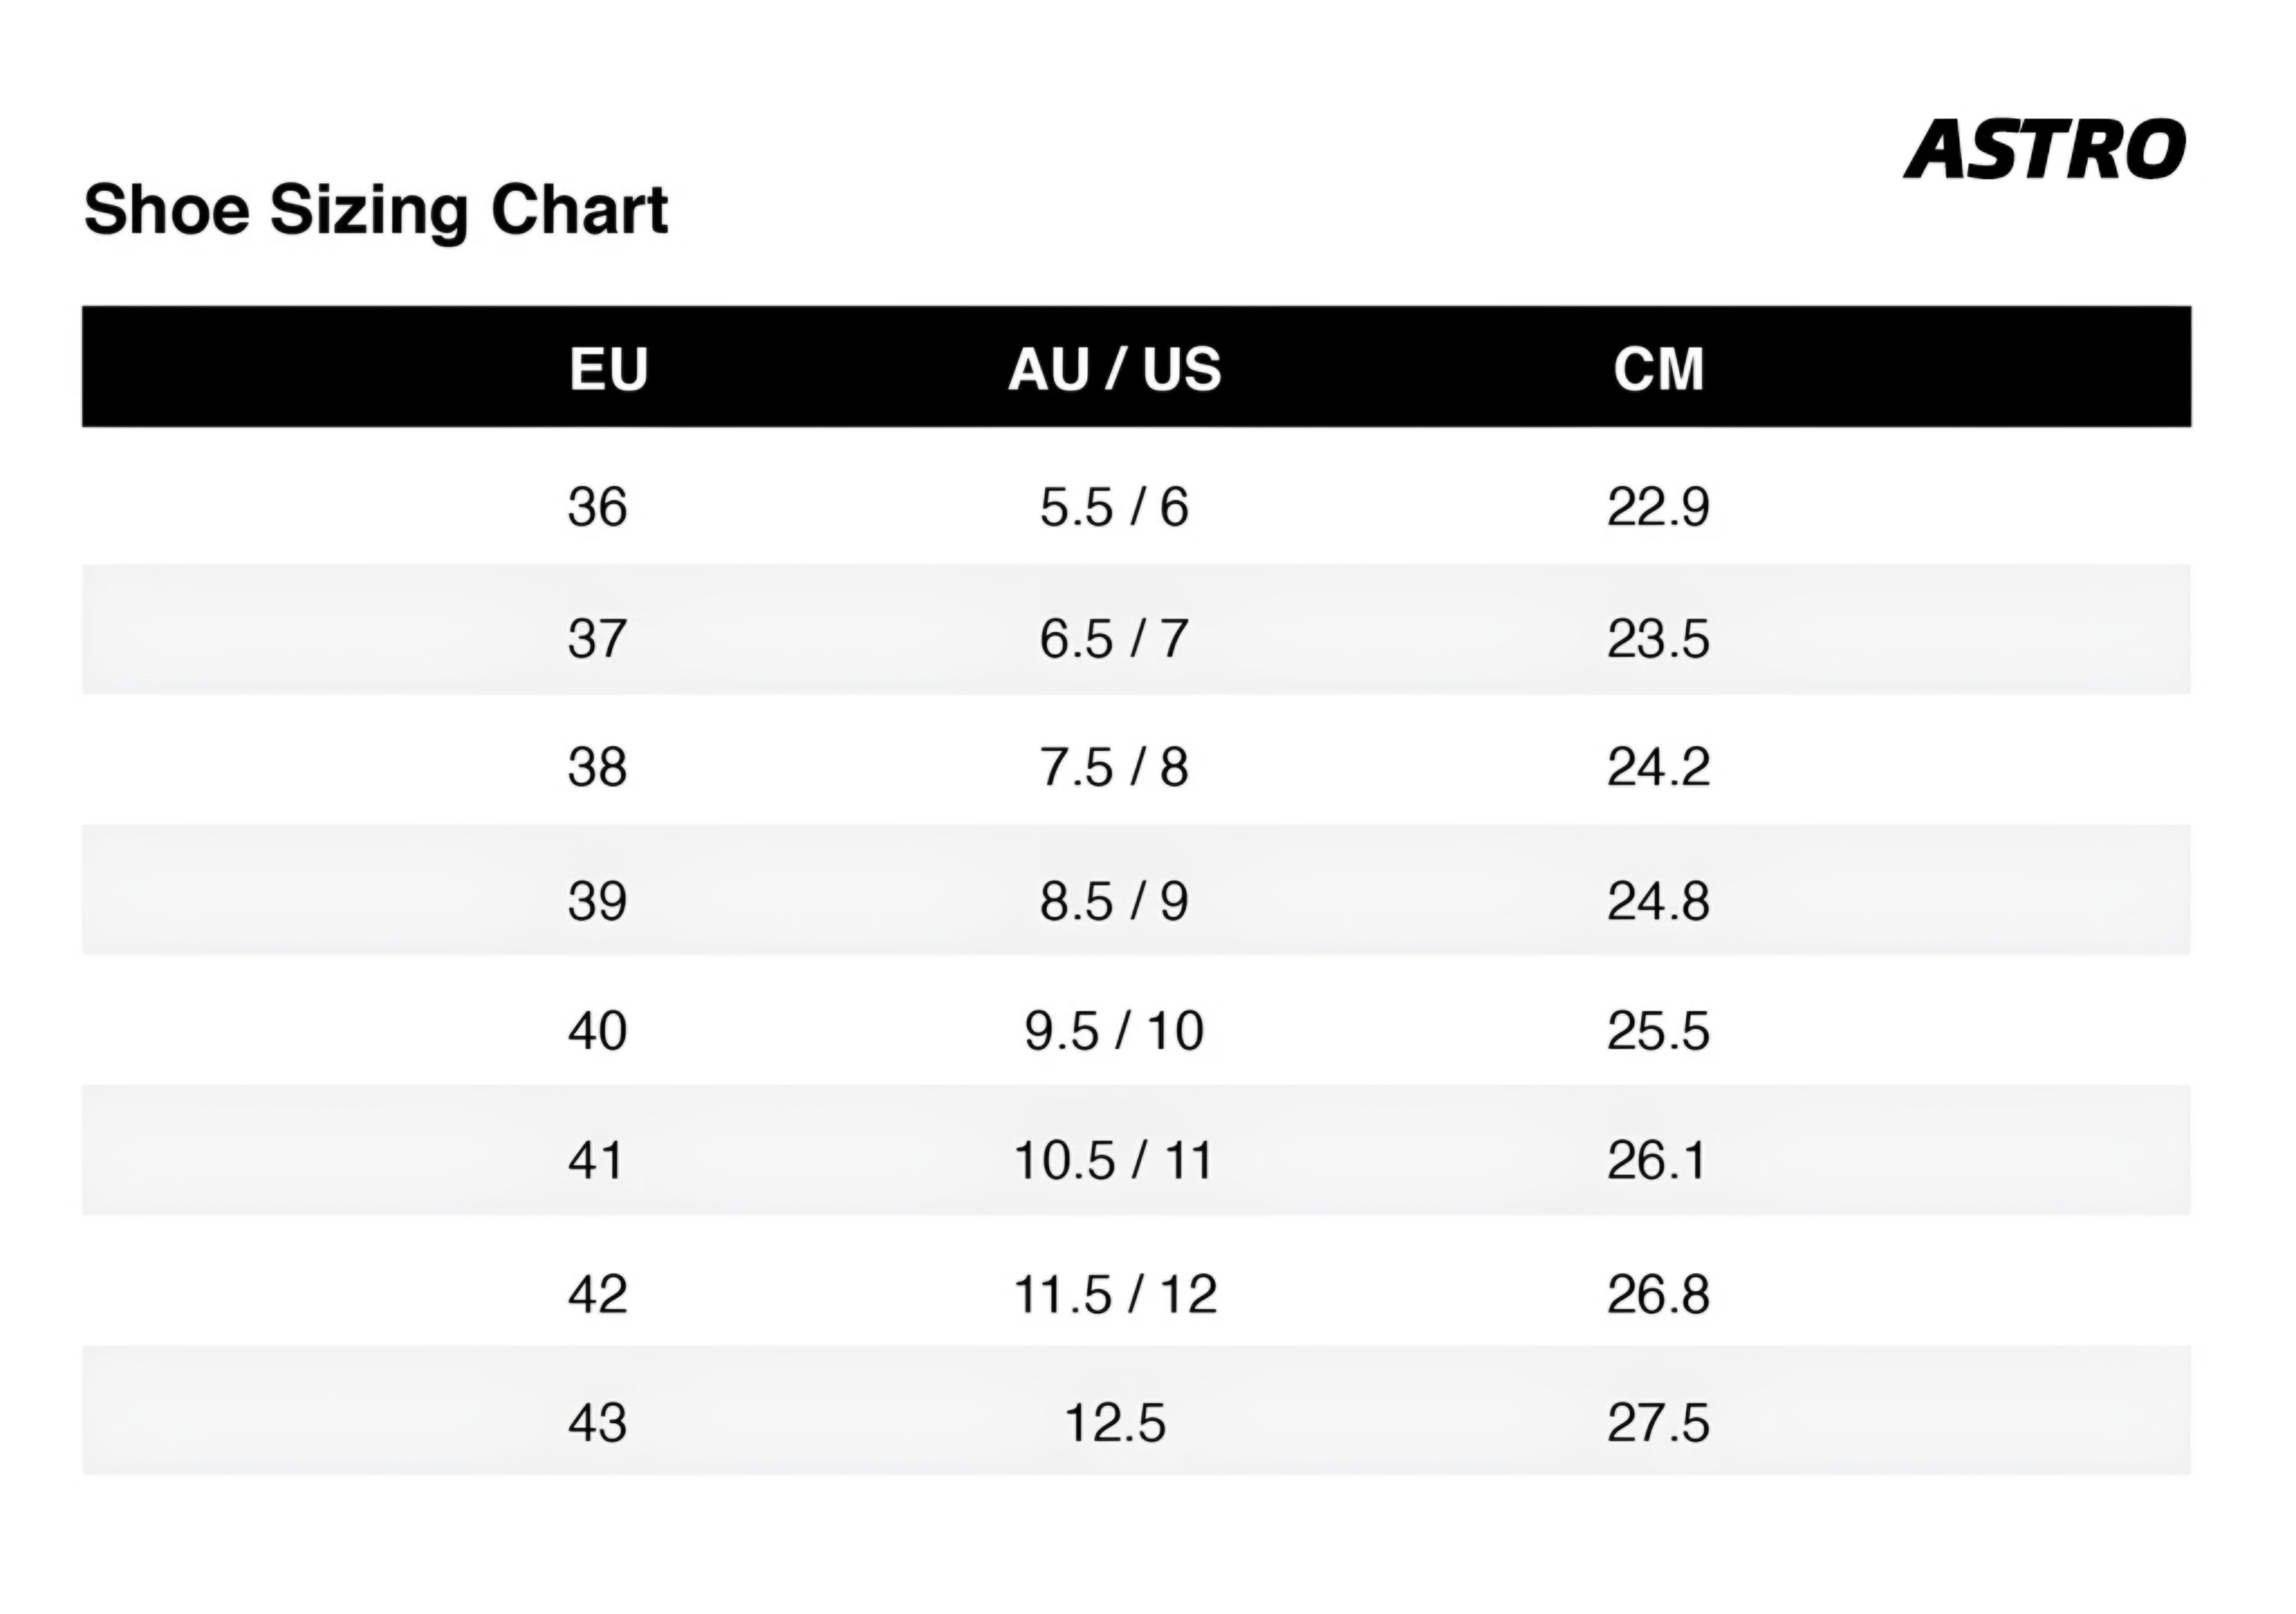Viewport: 2296px width, 1614px height.
Task: Click the 8.5 / 9 size cell
Action: tap(1114, 901)
